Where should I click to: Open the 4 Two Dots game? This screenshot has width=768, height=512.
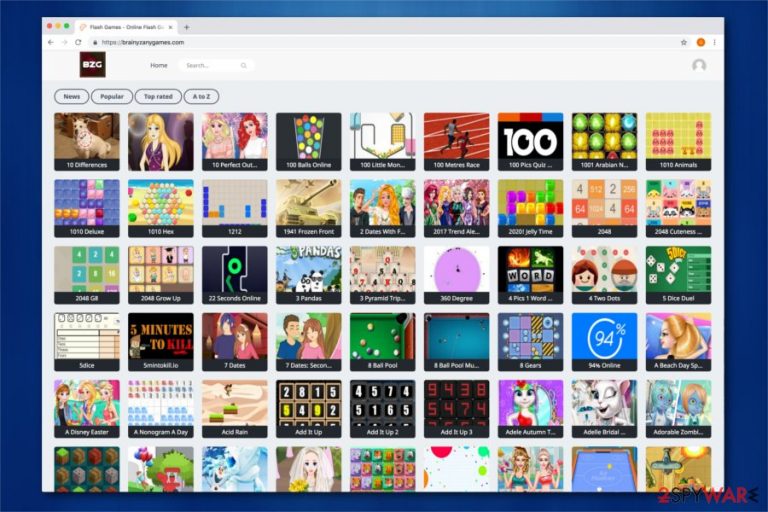click(x=604, y=275)
